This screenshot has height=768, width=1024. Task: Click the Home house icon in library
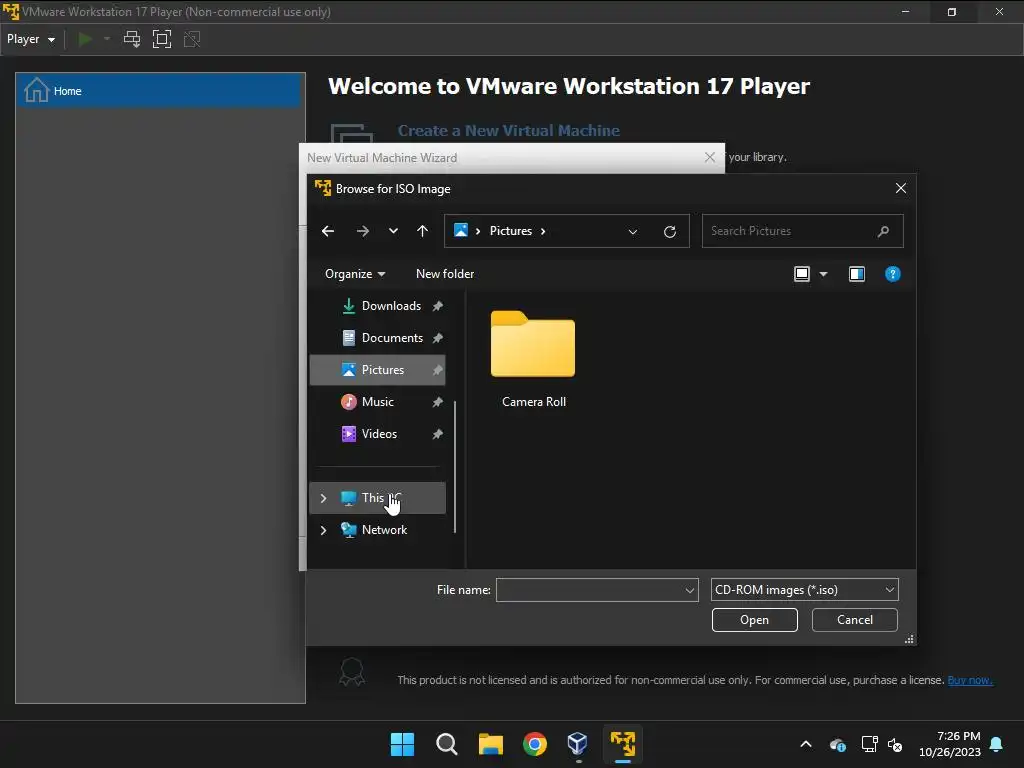[37, 90]
